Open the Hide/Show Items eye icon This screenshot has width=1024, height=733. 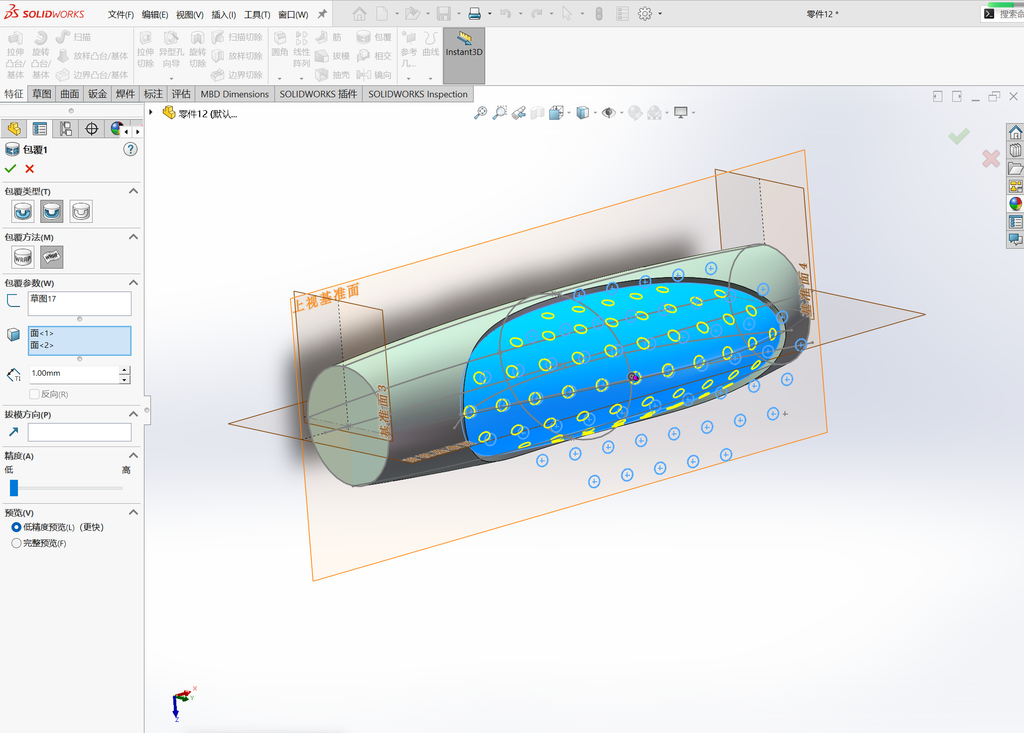click(x=609, y=112)
